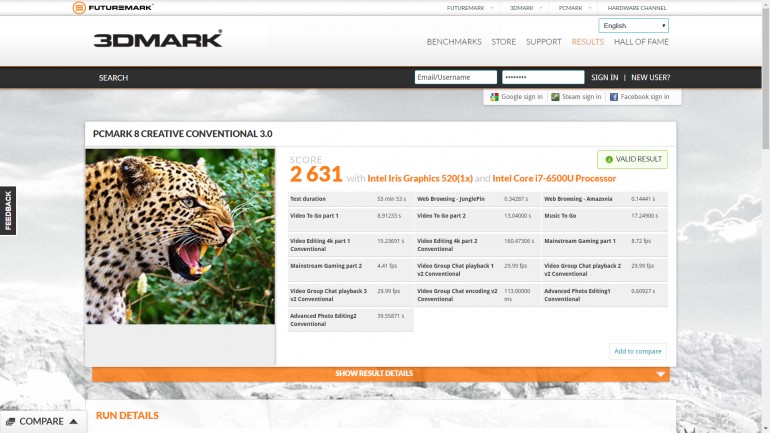Open the Hall of Fame page
The width and height of the screenshot is (770, 433).
click(x=641, y=42)
